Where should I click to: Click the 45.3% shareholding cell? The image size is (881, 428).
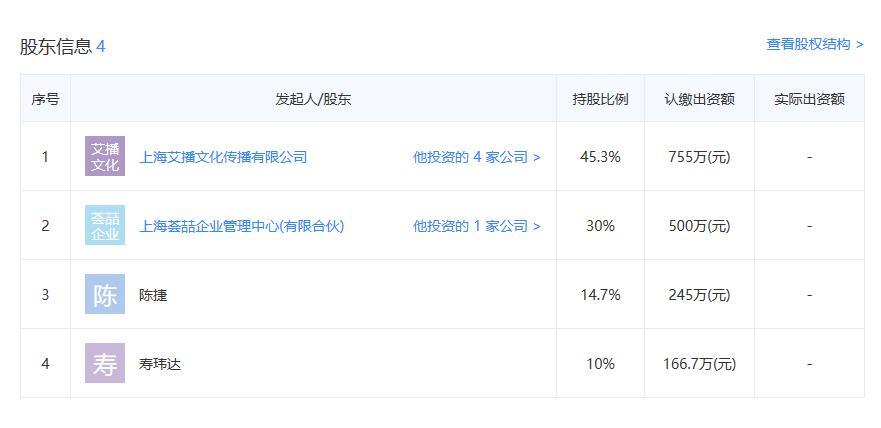pos(600,157)
